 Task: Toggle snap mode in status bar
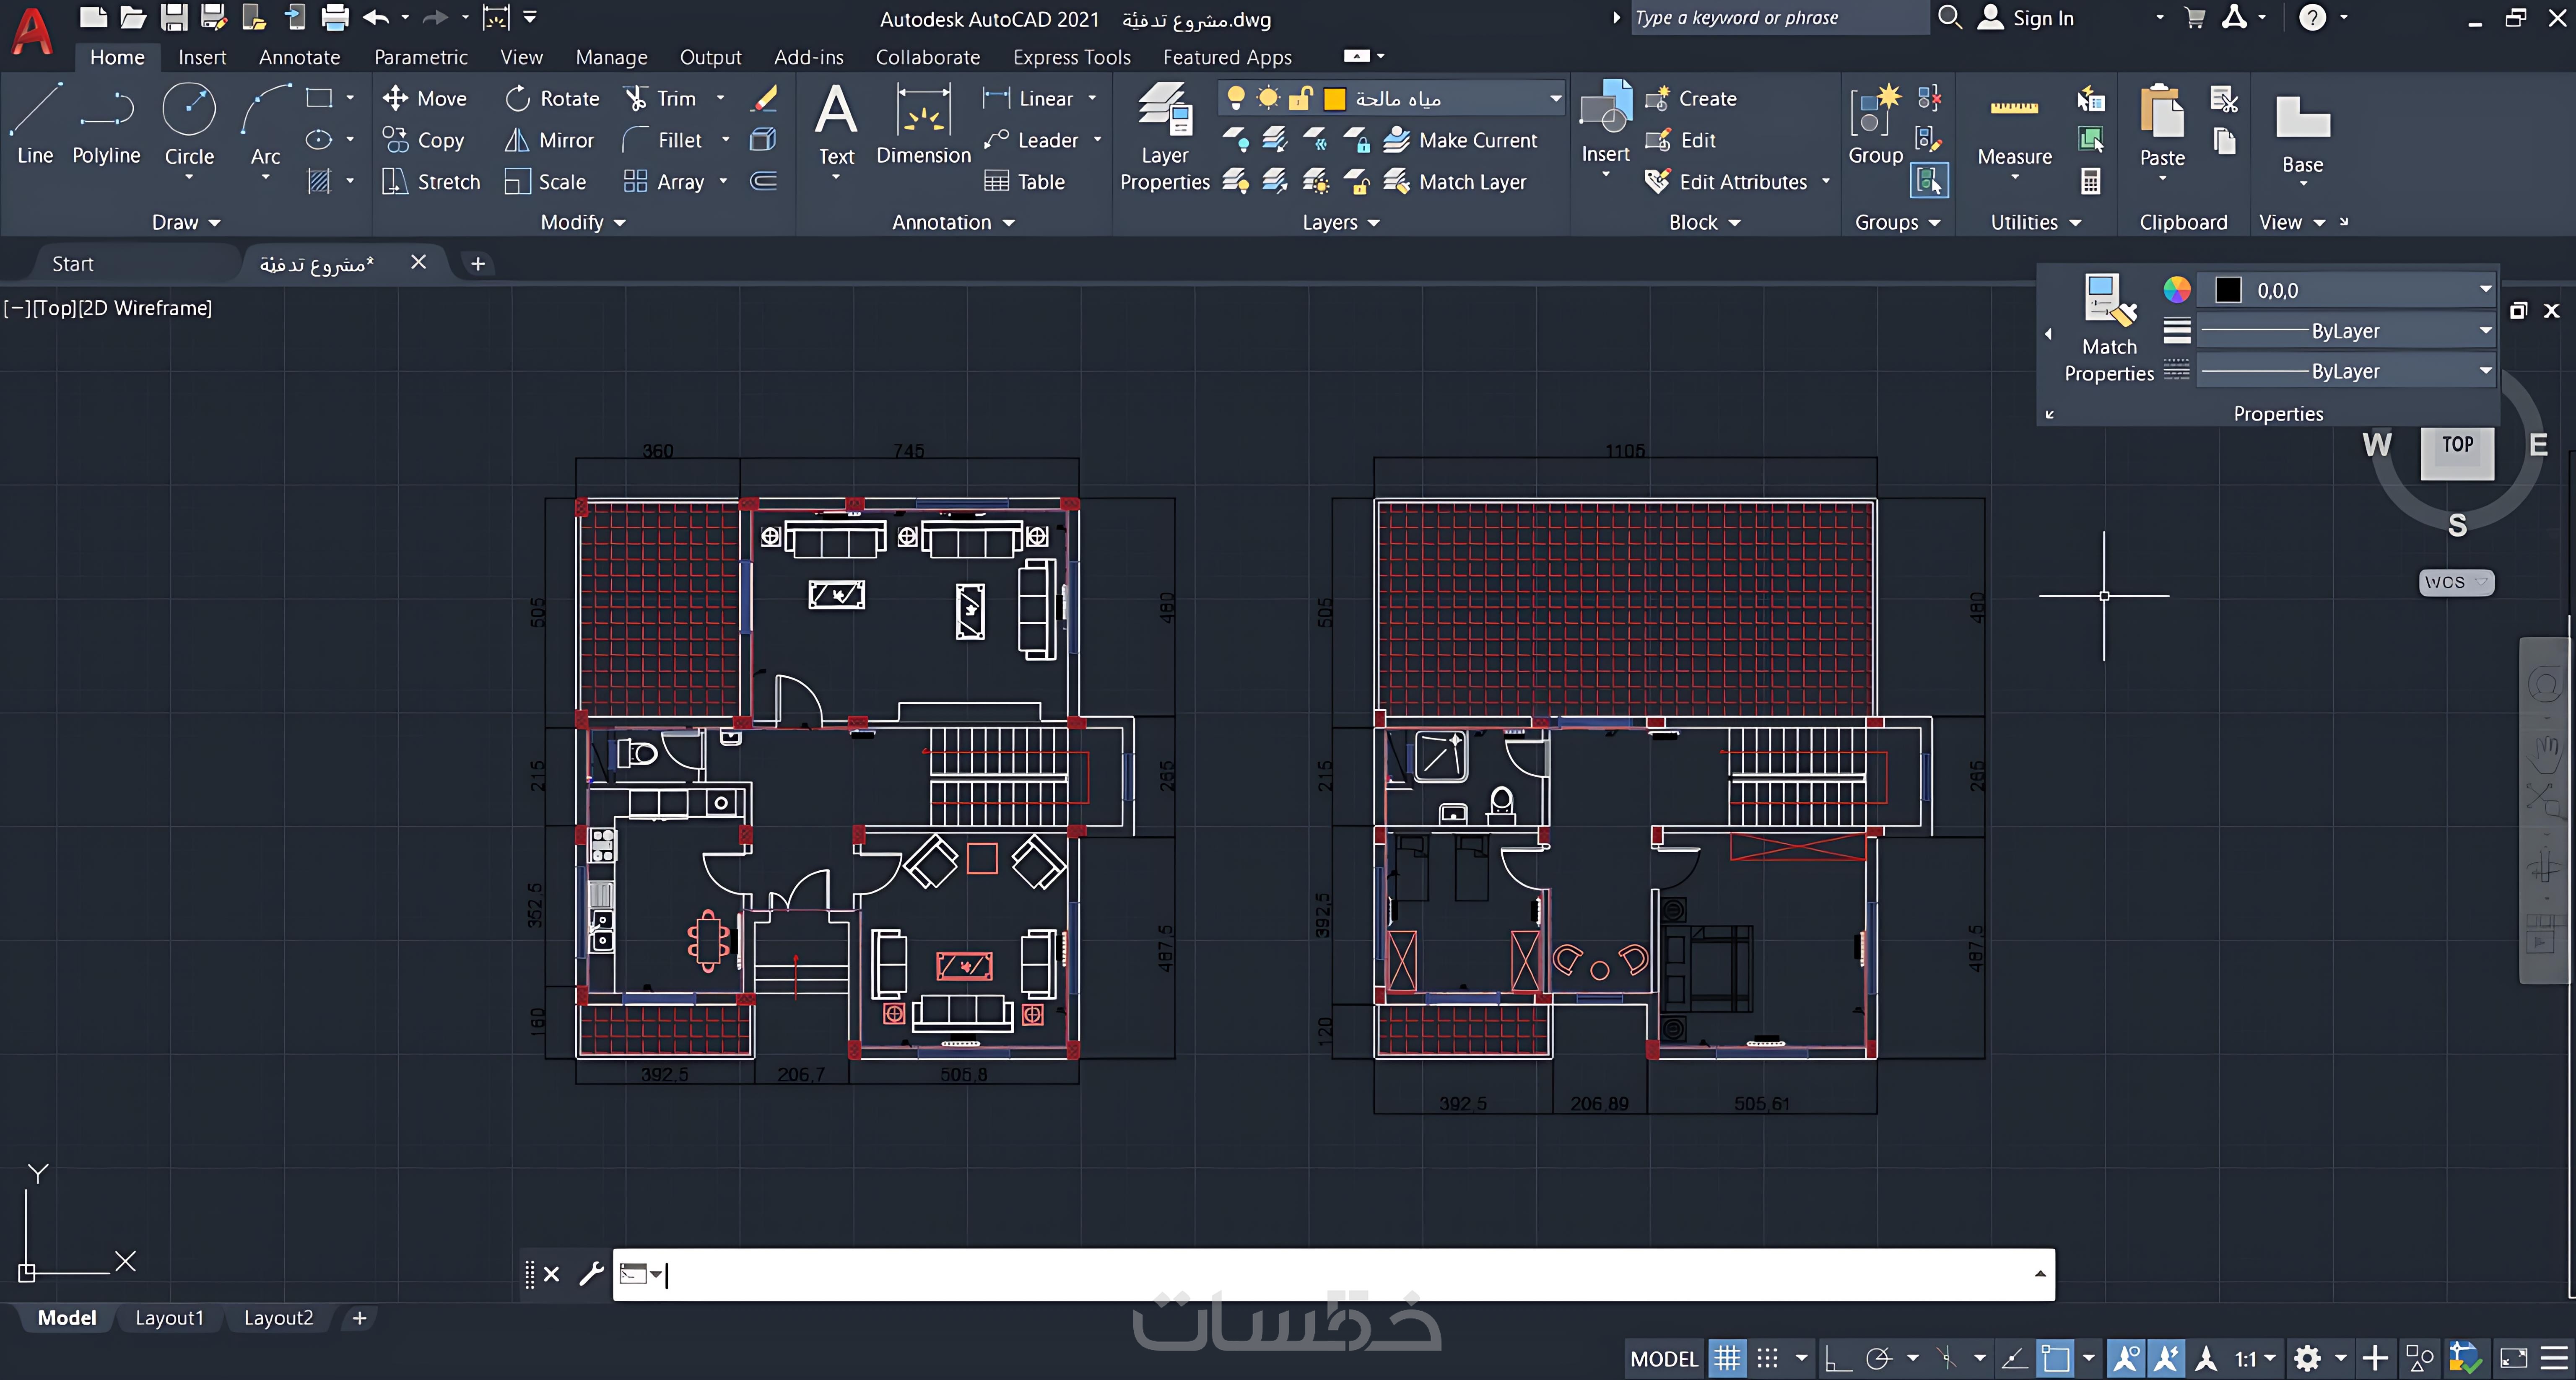(x=1768, y=1358)
